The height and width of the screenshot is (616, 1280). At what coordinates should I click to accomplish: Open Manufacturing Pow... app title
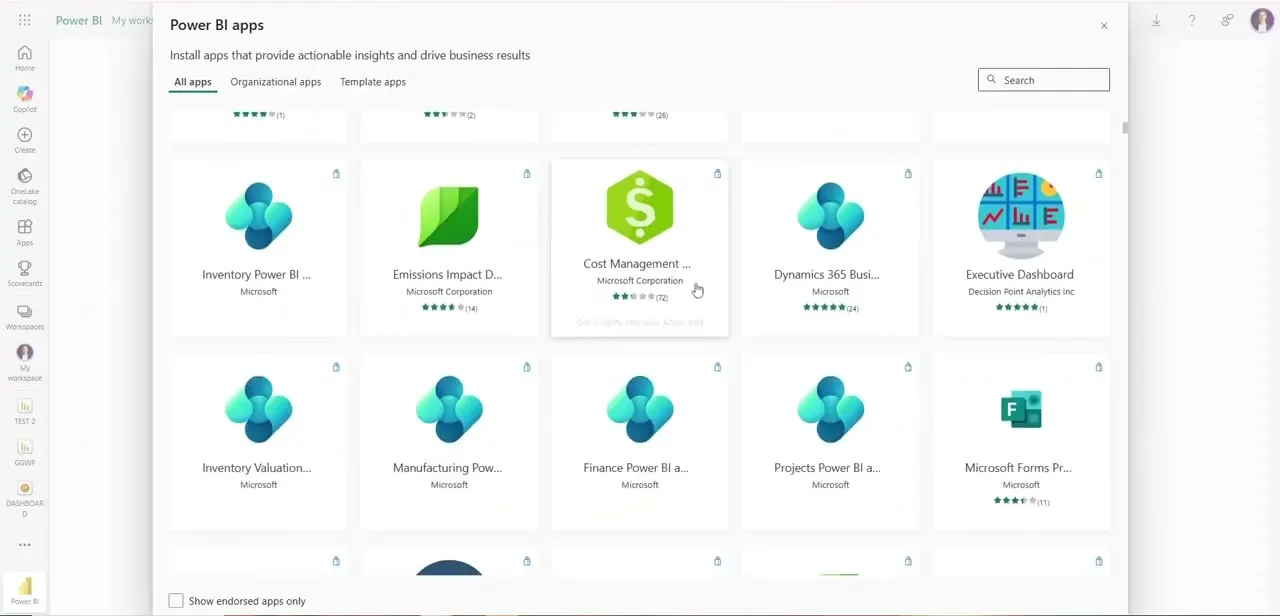tap(447, 468)
